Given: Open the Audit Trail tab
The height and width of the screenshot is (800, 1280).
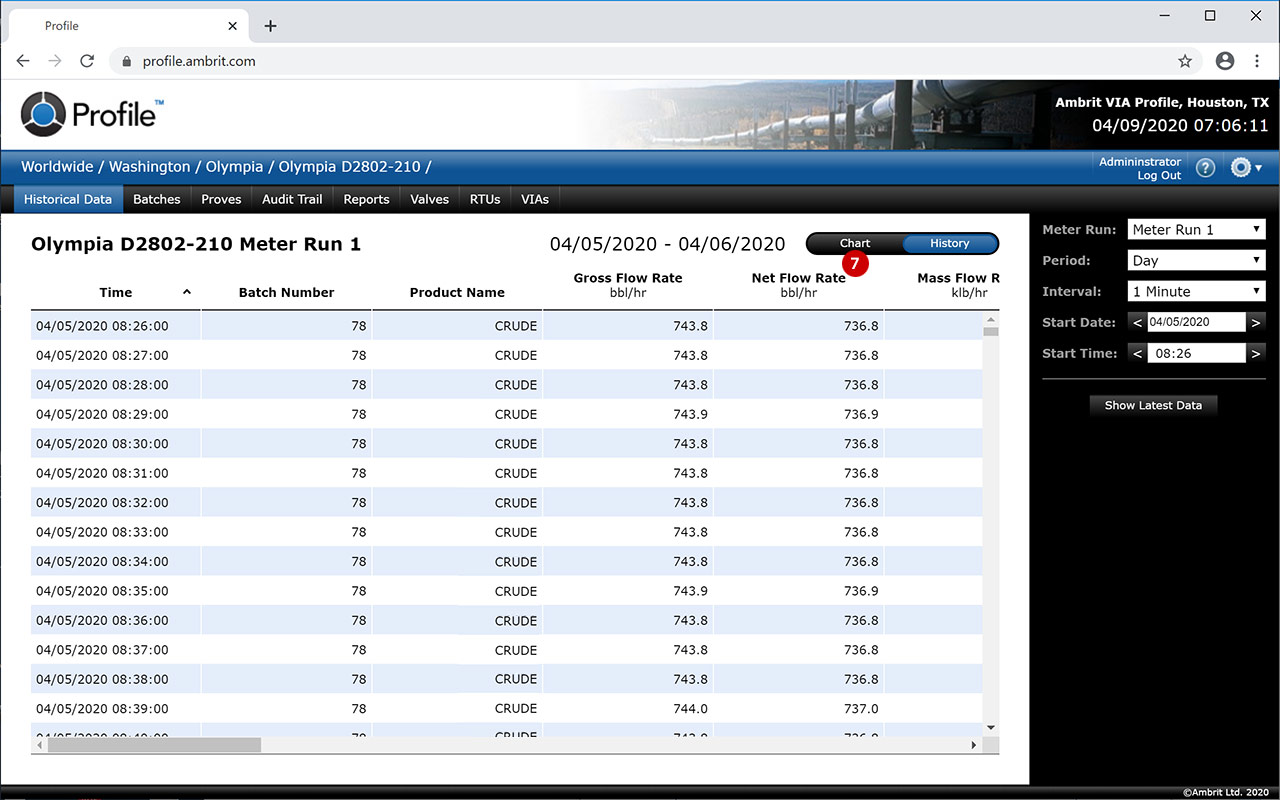Looking at the screenshot, I should pyautogui.click(x=292, y=199).
